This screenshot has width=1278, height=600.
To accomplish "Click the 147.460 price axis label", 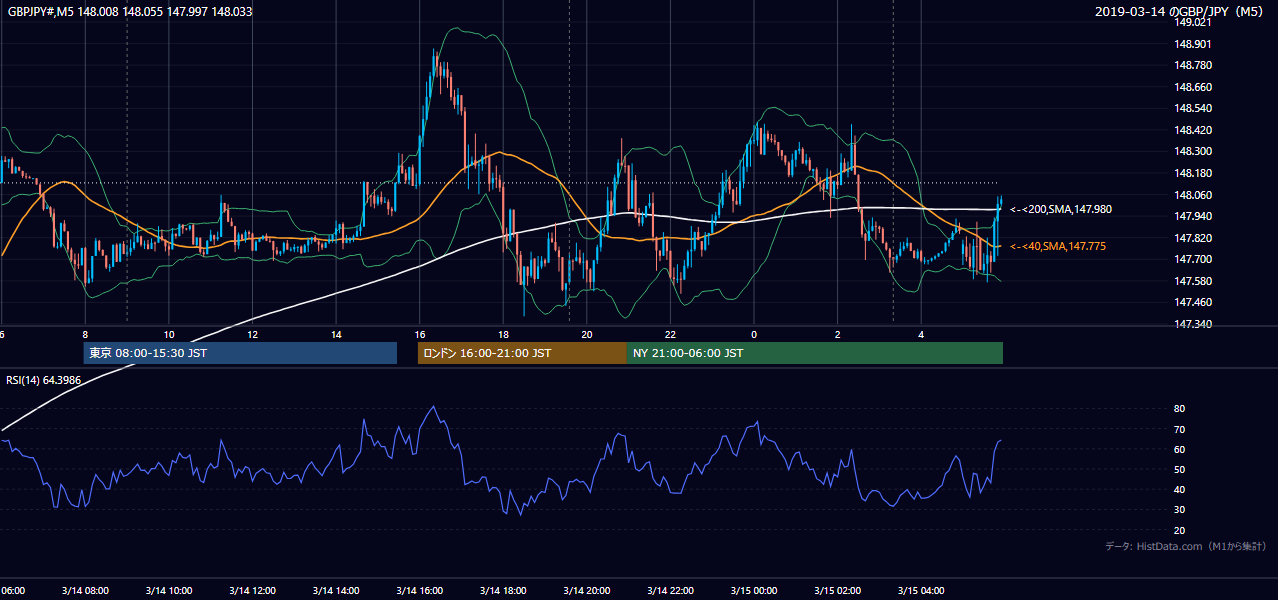I will tap(1194, 302).
